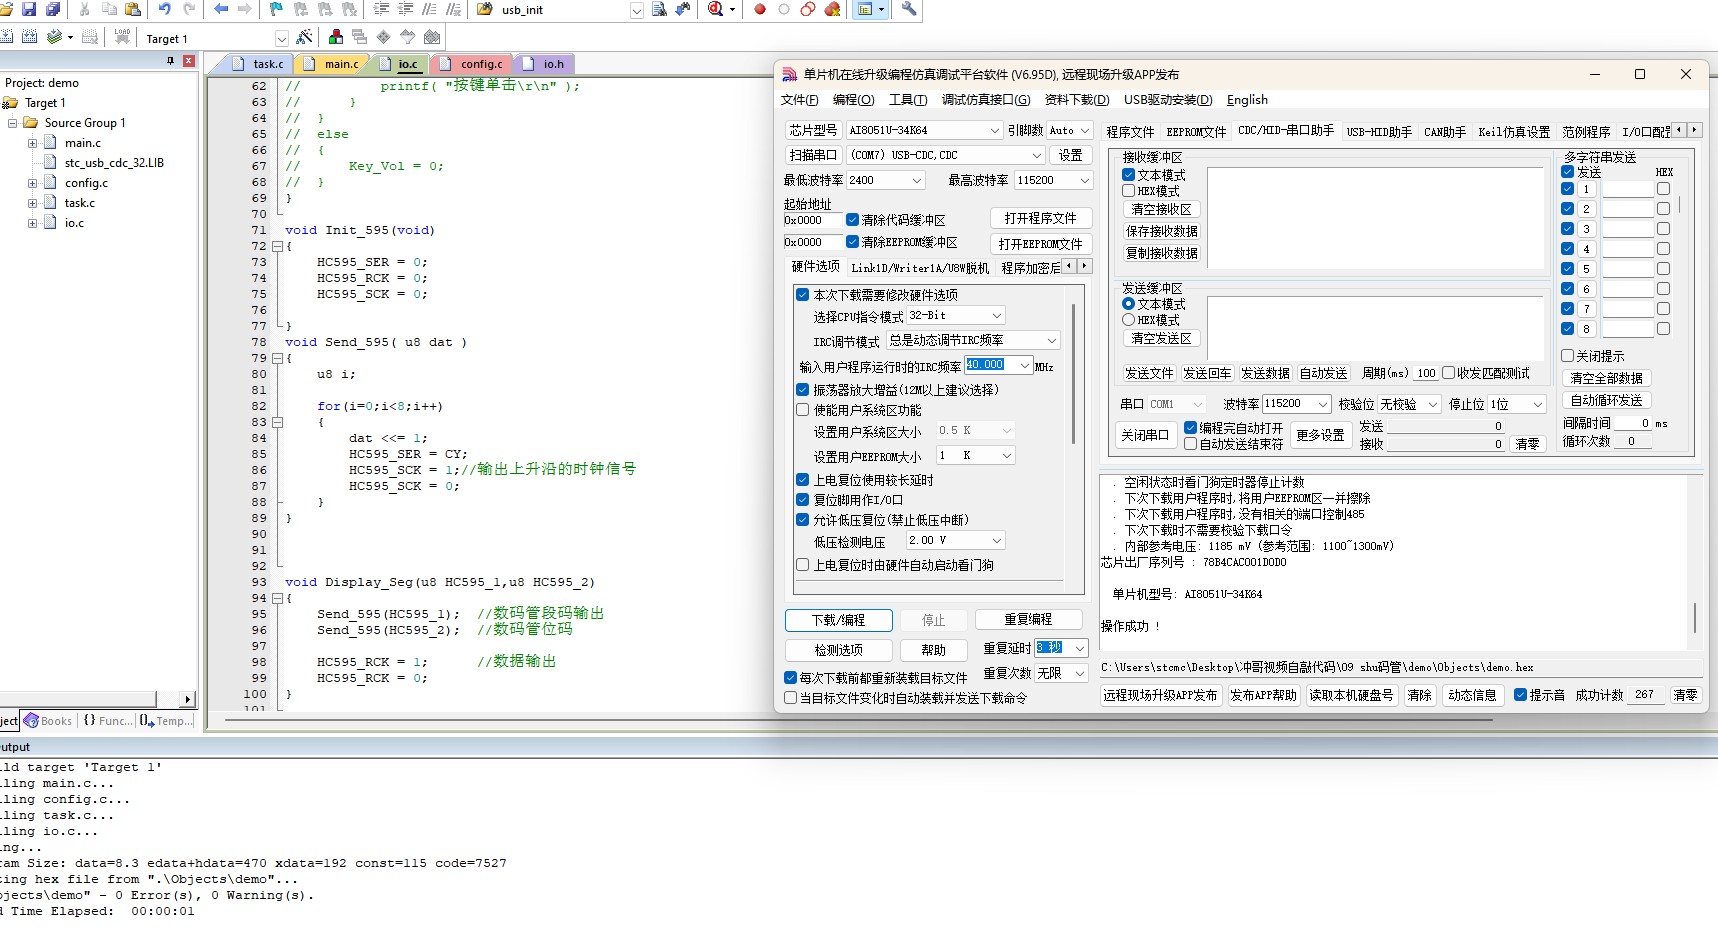Click the Undo arrow icon
The width and height of the screenshot is (1718, 932).
point(164,9)
